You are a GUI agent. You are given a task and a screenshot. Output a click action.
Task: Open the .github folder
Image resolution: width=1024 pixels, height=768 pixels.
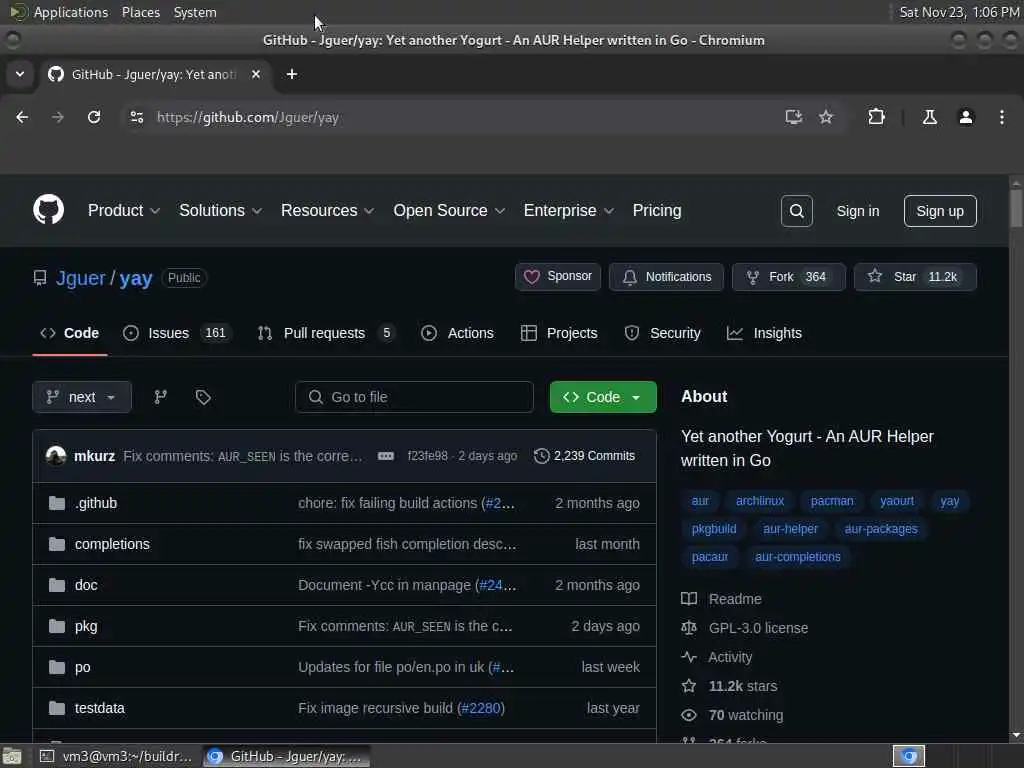click(95, 503)
